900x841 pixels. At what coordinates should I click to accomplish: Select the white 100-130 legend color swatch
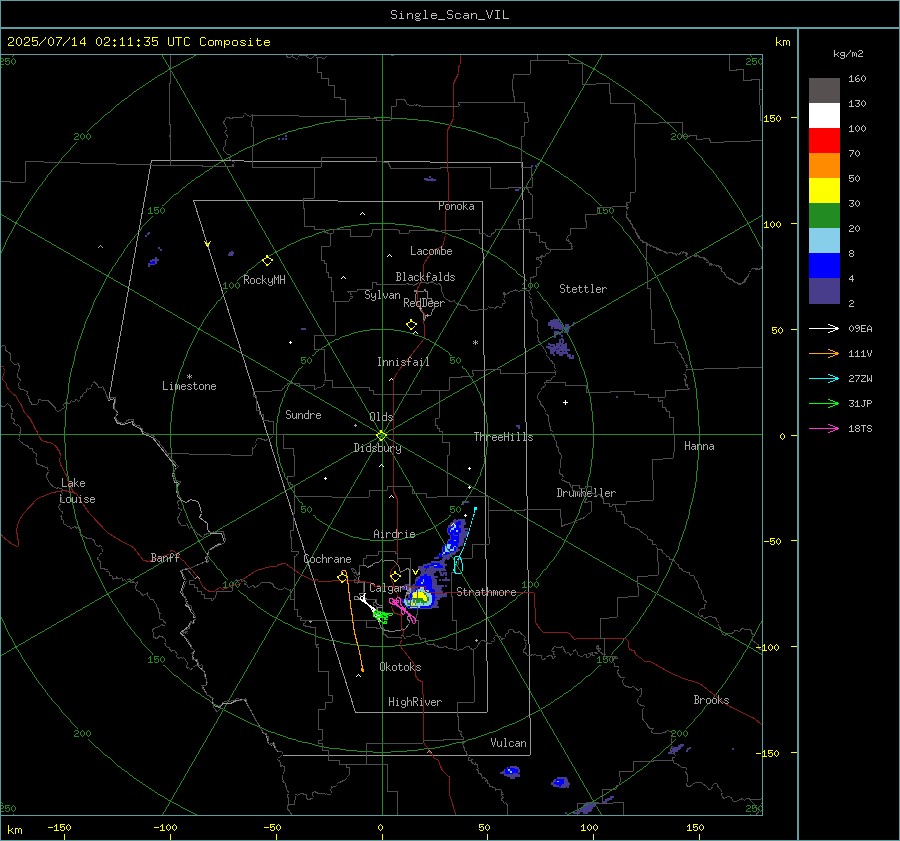(x=824, y=116)
